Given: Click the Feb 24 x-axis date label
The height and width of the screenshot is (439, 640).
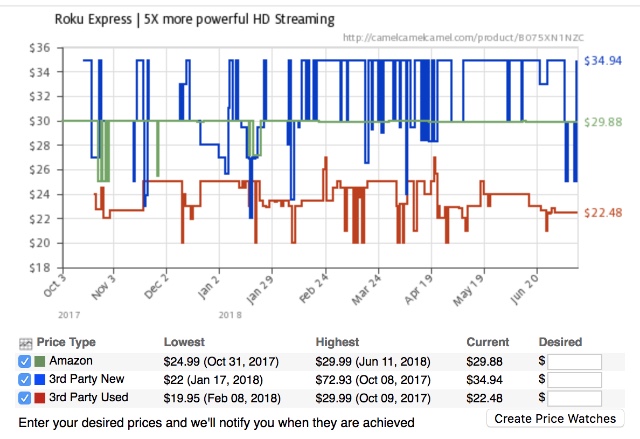Looking at the screenshot, I should (x=313, y=289).
